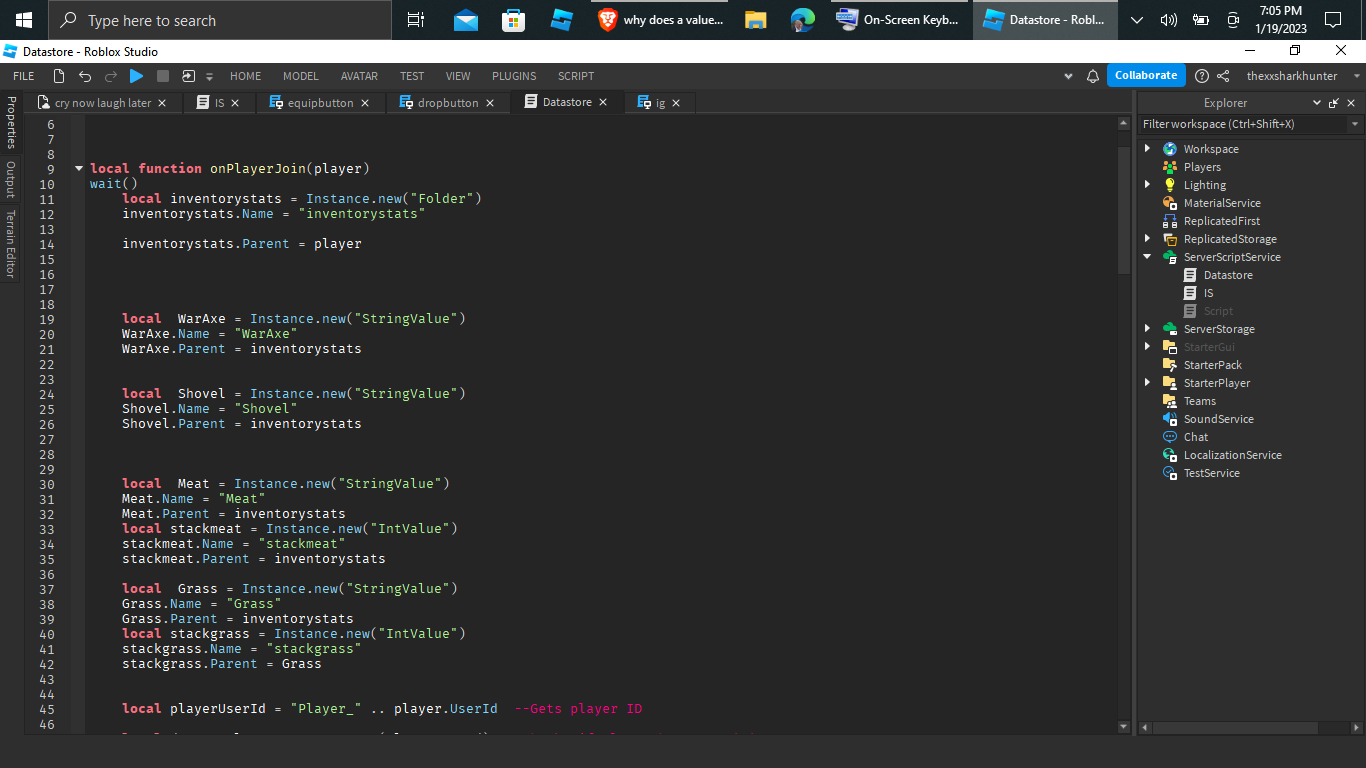Click the Stop simulation icon
The image size is (1366, 768).
[x=161, y=75]
